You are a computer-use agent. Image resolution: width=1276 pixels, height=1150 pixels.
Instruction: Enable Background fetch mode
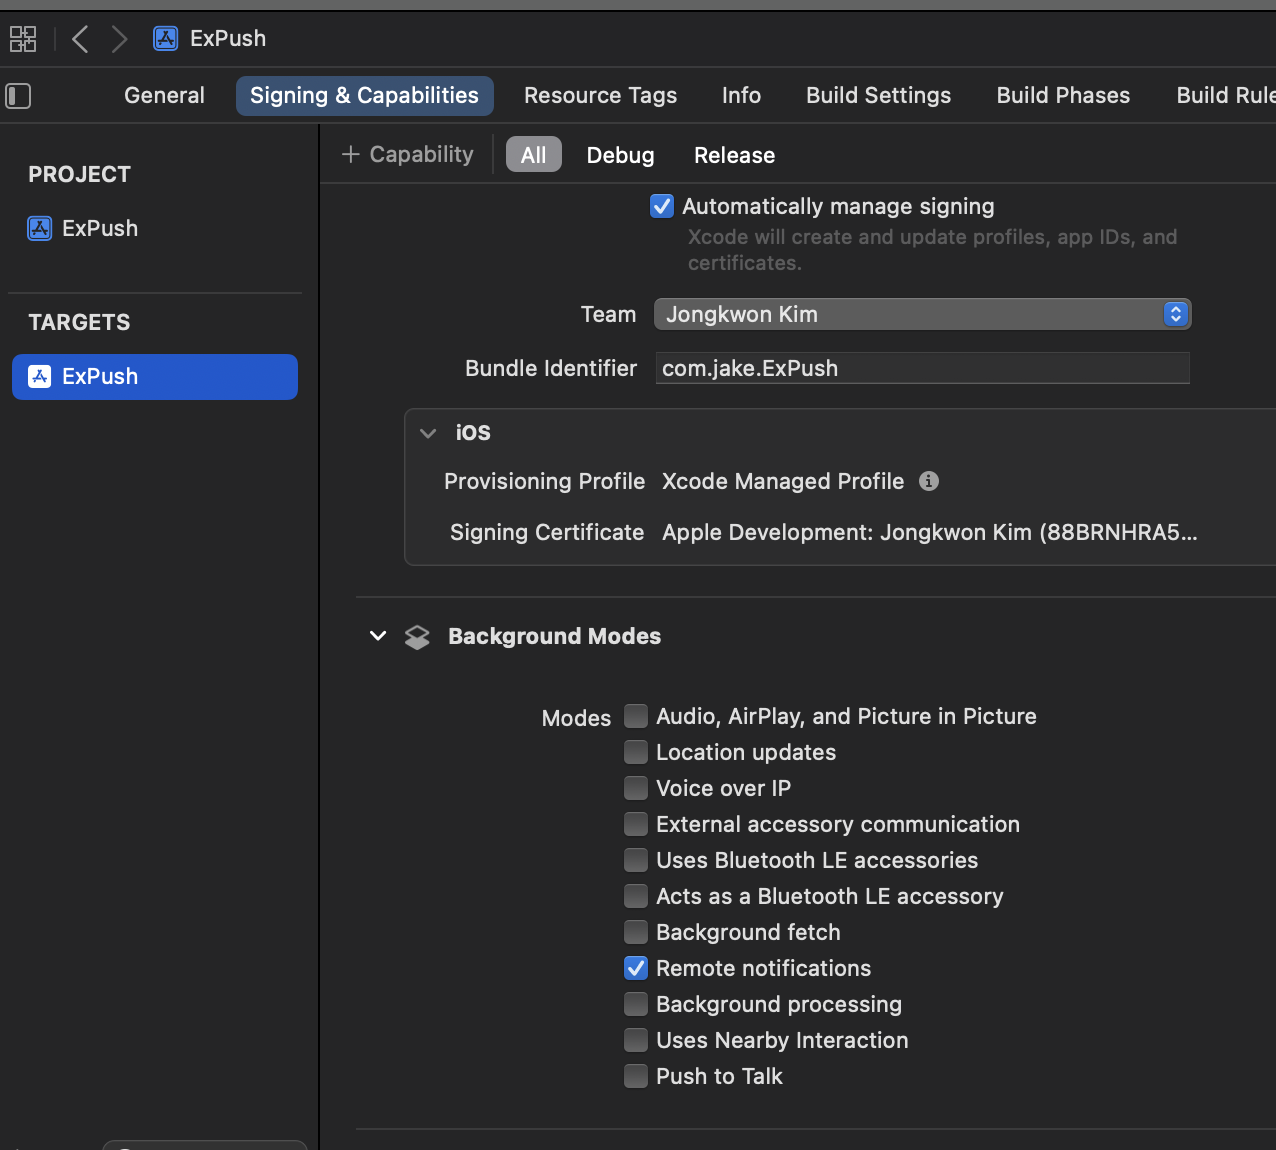(x=636, y=932)
